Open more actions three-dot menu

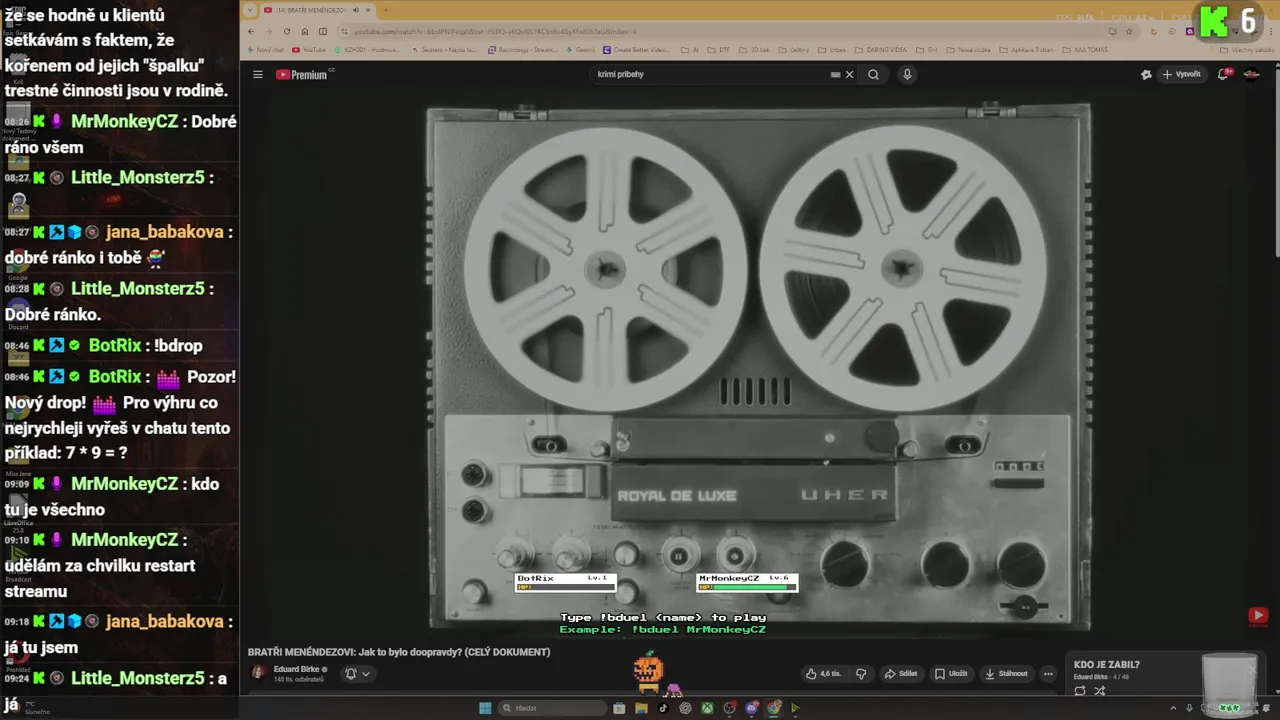1048,674
